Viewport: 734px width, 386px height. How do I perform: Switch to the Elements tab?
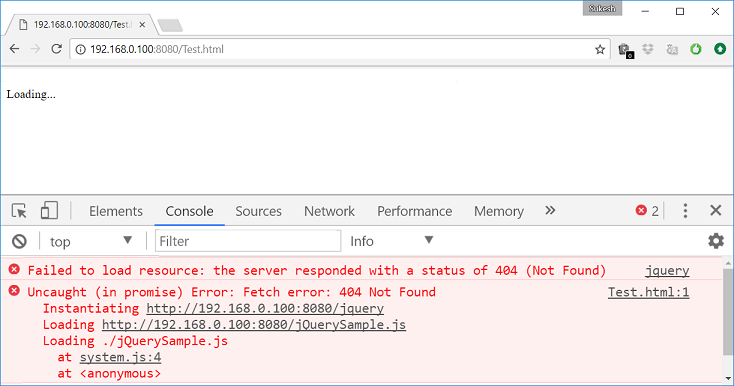[x=116, y=211]
